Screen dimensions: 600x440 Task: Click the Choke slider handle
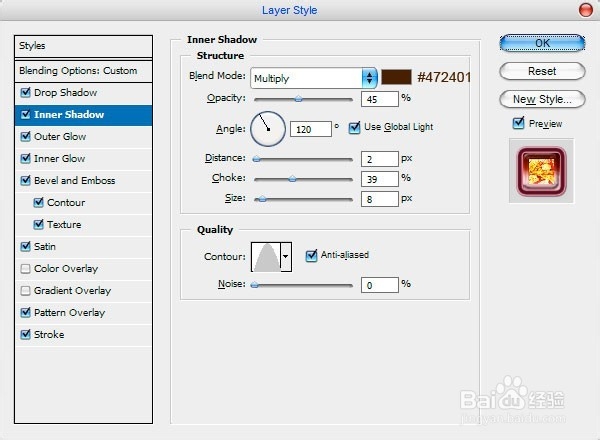pyautogui.click(x=292, y=178)
